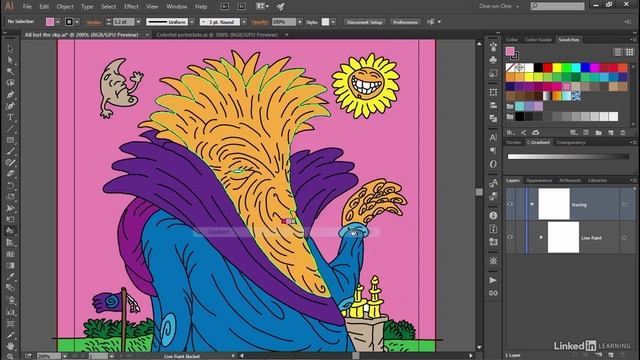Open the Effect menu

(131, 7)
